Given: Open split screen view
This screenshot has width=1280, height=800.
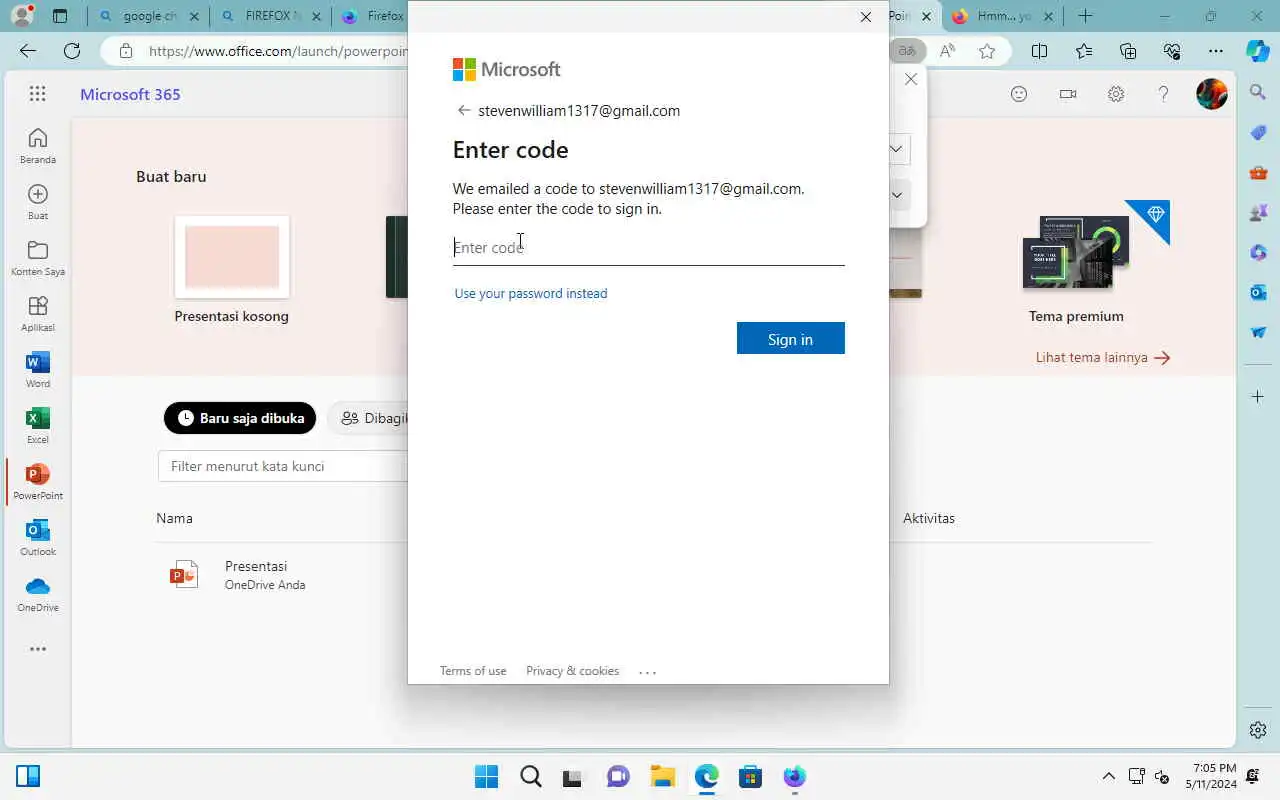Looking at the screenshot, I should [1039, 51].
